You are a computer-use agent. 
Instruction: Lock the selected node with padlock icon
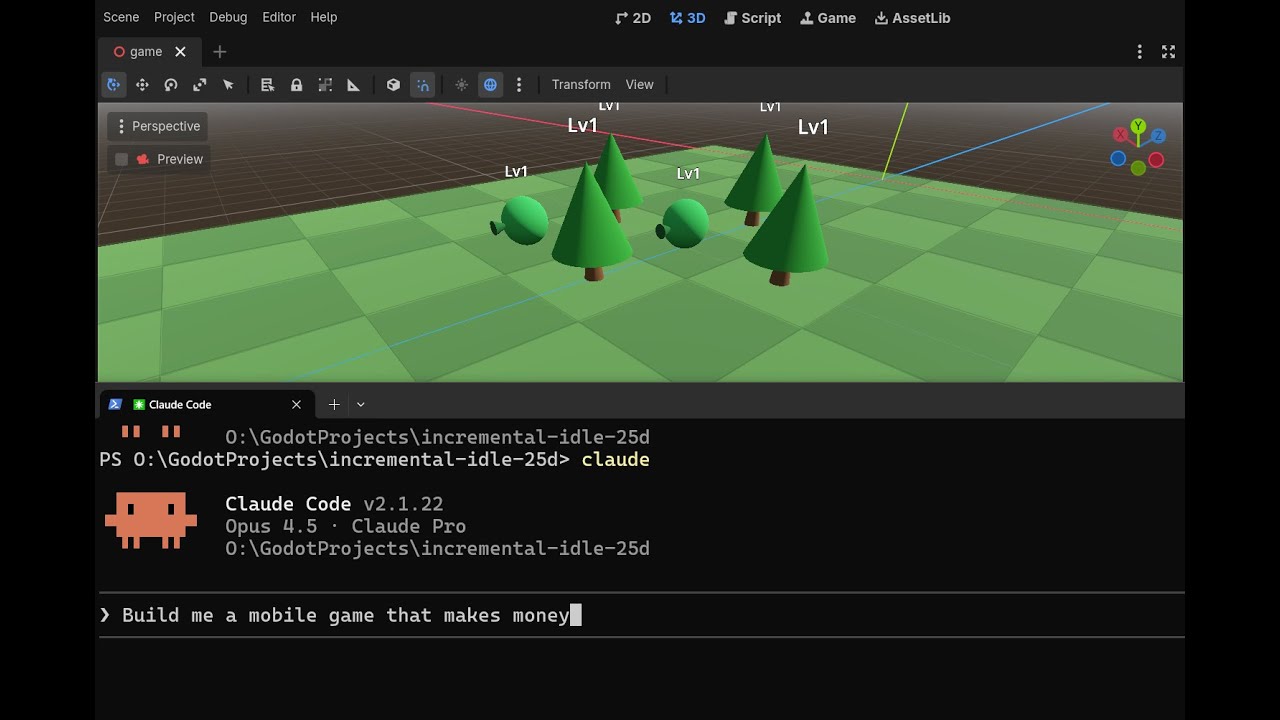click(x=296, y=85)
